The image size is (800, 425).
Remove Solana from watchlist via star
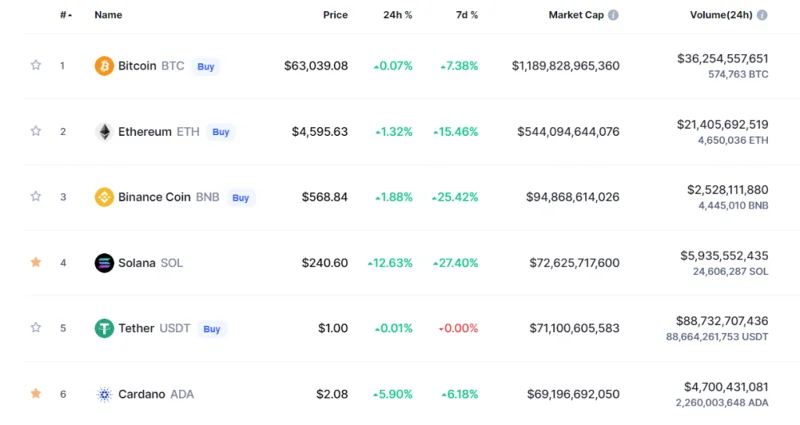(x=36, y=262)
